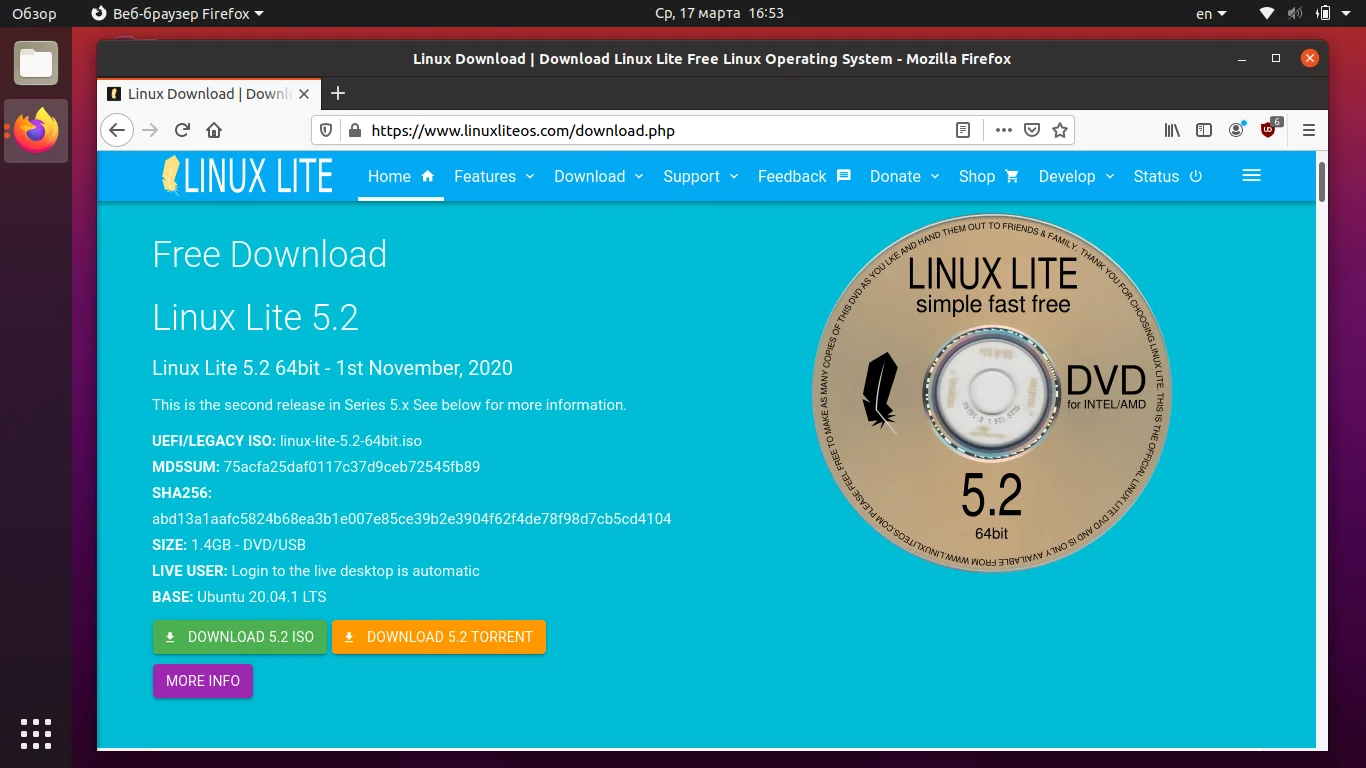Bookmark the page with the star icon
This screenshot has width=1366, height=768.
[1059, 130]
